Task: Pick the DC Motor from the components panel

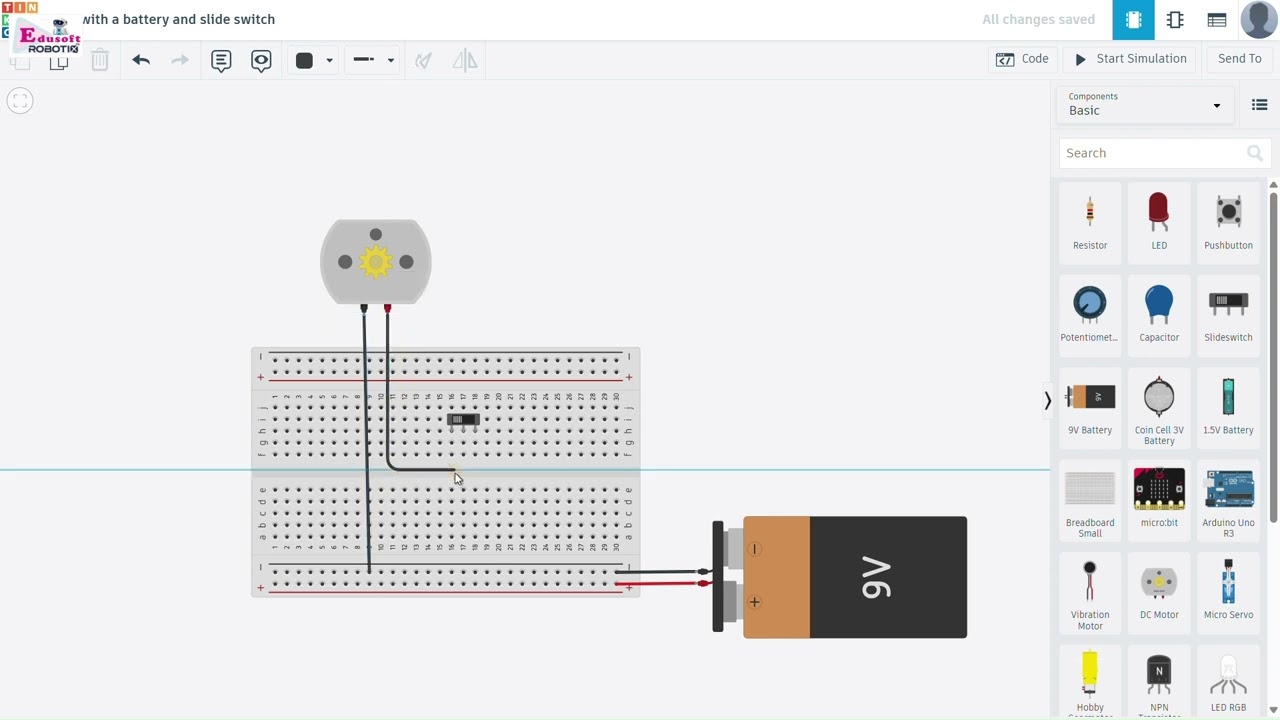Action: (1159, 592)
